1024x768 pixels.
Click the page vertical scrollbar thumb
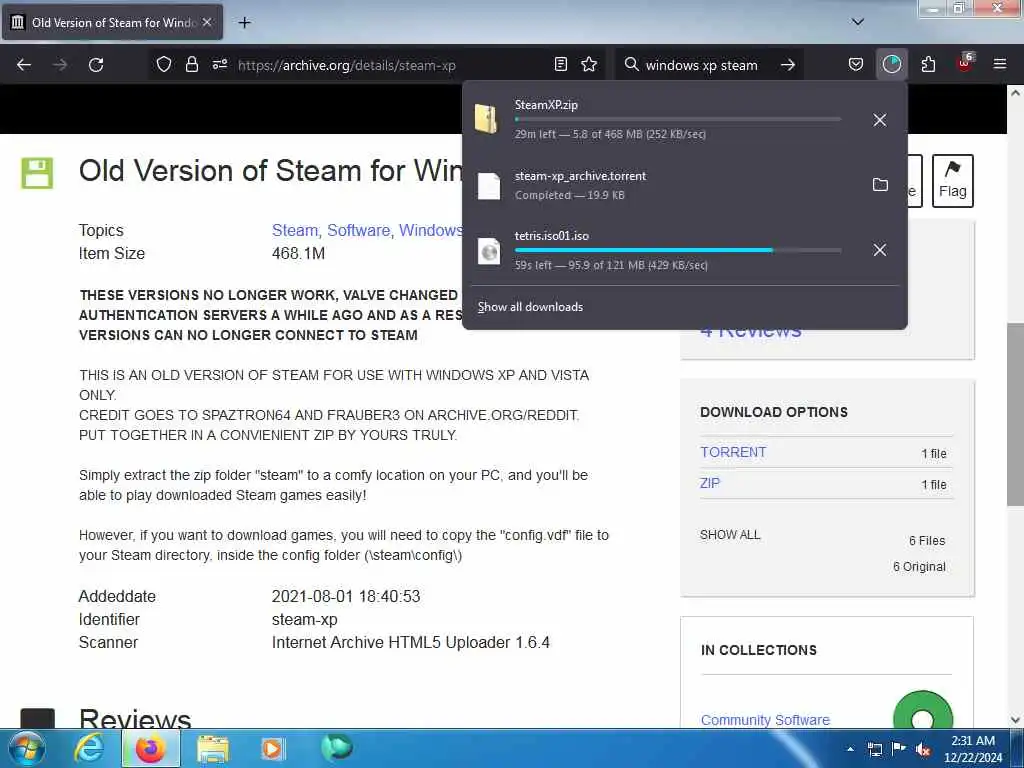click(x=1015, y=415)
